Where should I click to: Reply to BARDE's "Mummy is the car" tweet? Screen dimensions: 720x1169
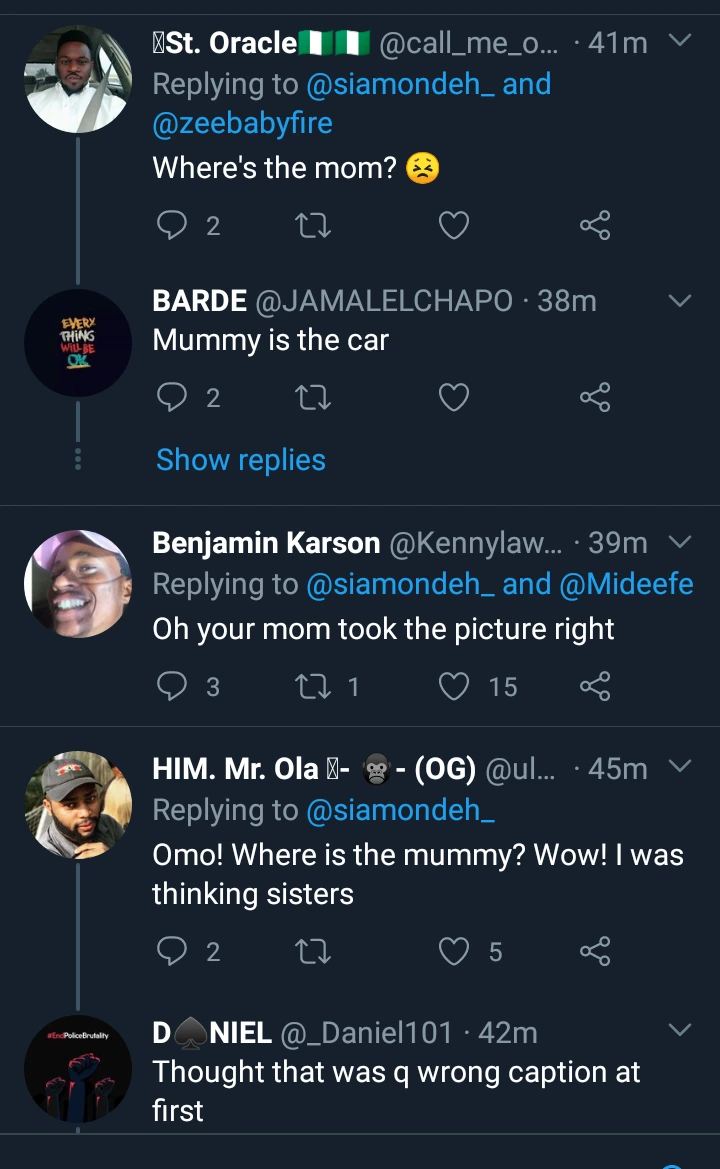pyautogui.click(x=173, y=399)
